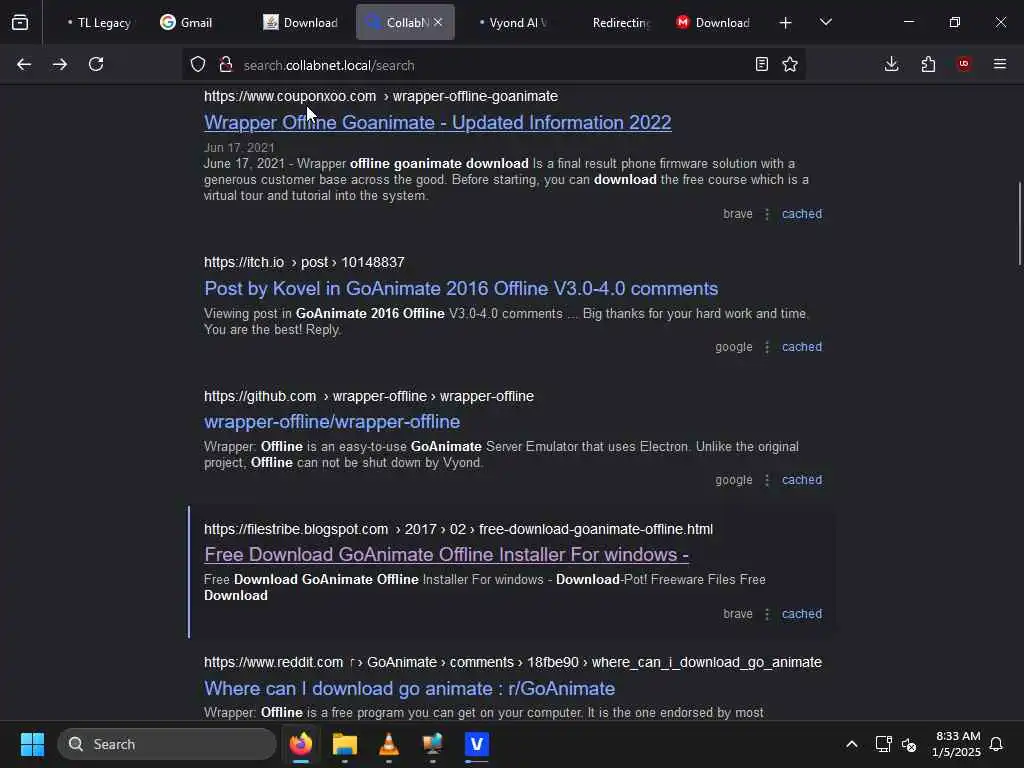
Task: Open cached version of filestribe result
Action: 802,615
